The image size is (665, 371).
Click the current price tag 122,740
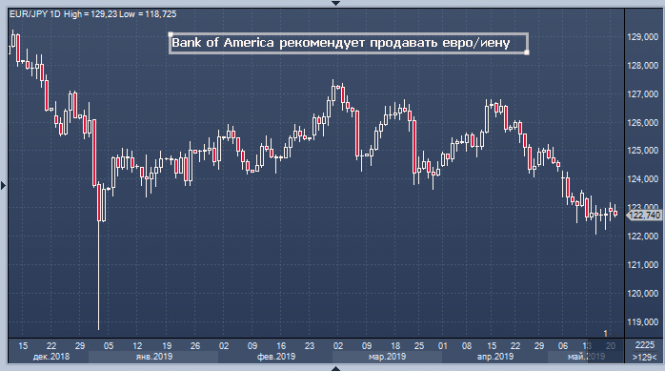644,215
